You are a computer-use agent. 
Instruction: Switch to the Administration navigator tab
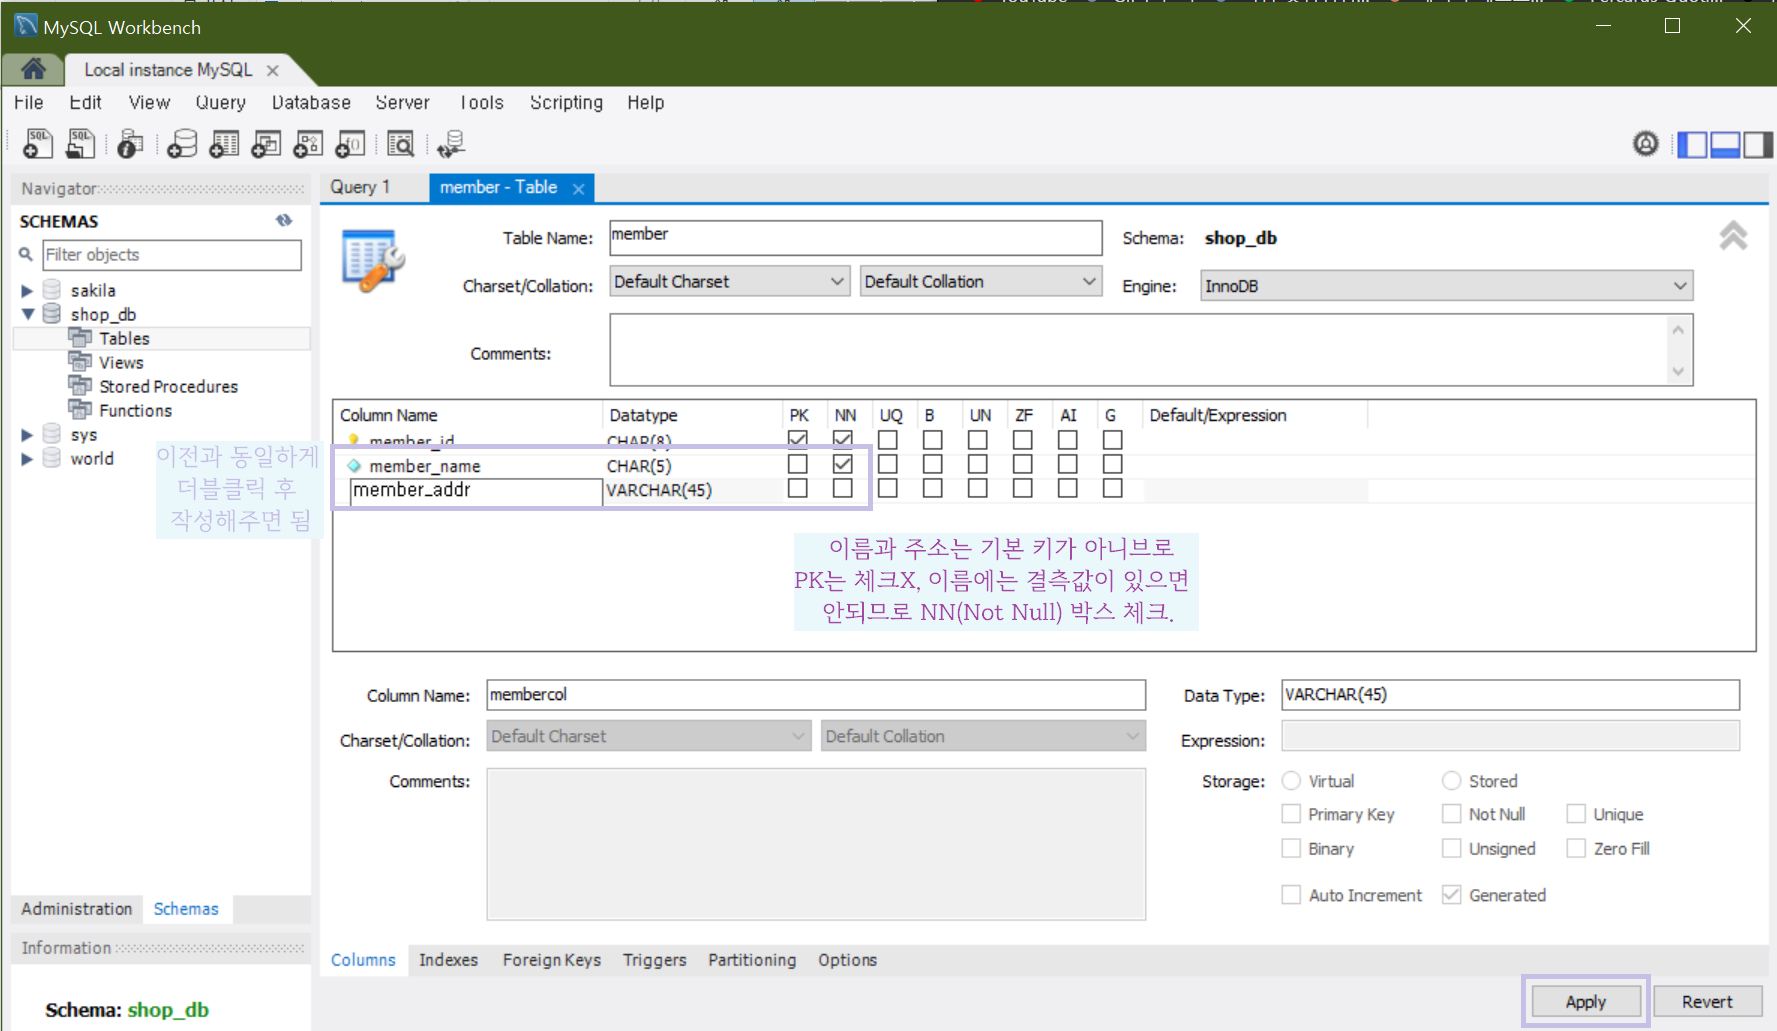click(77, 909)
